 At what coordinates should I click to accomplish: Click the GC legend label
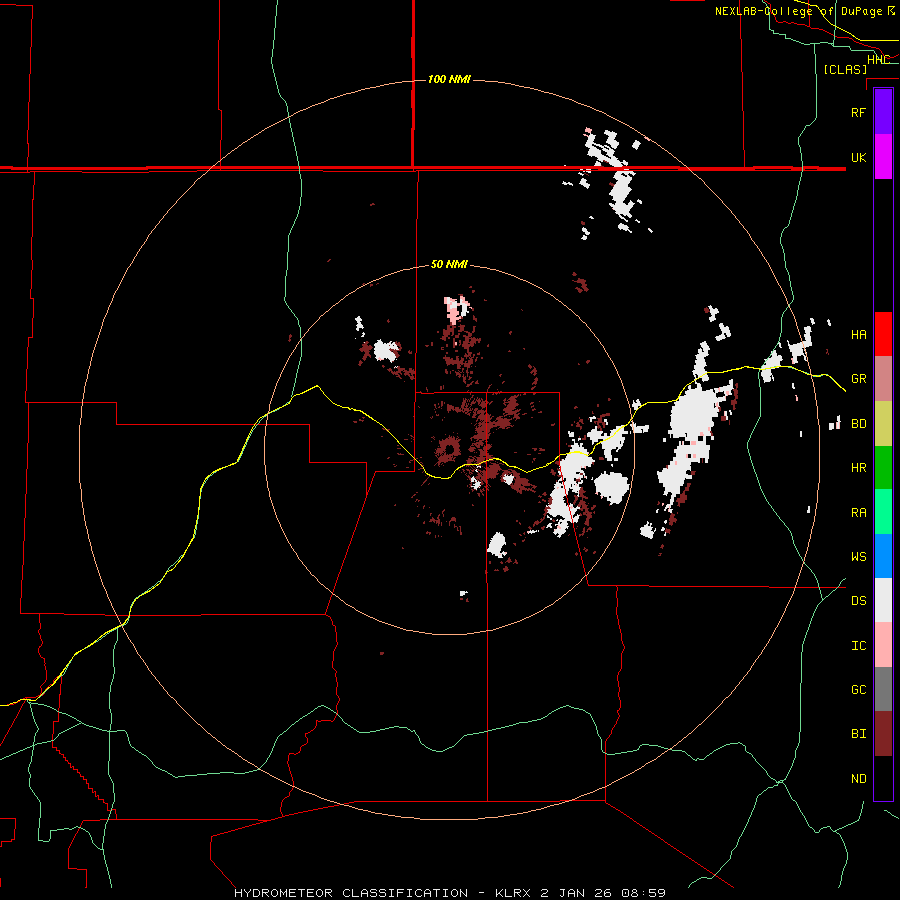point(858,690)
